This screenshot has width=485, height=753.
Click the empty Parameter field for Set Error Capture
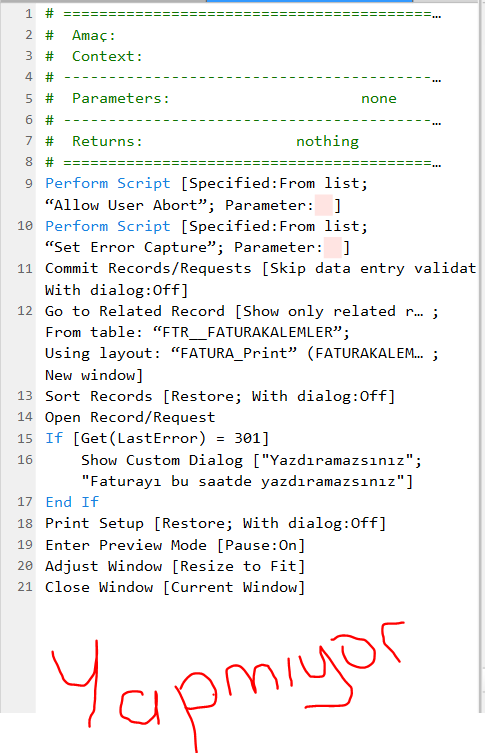[333, 248]
